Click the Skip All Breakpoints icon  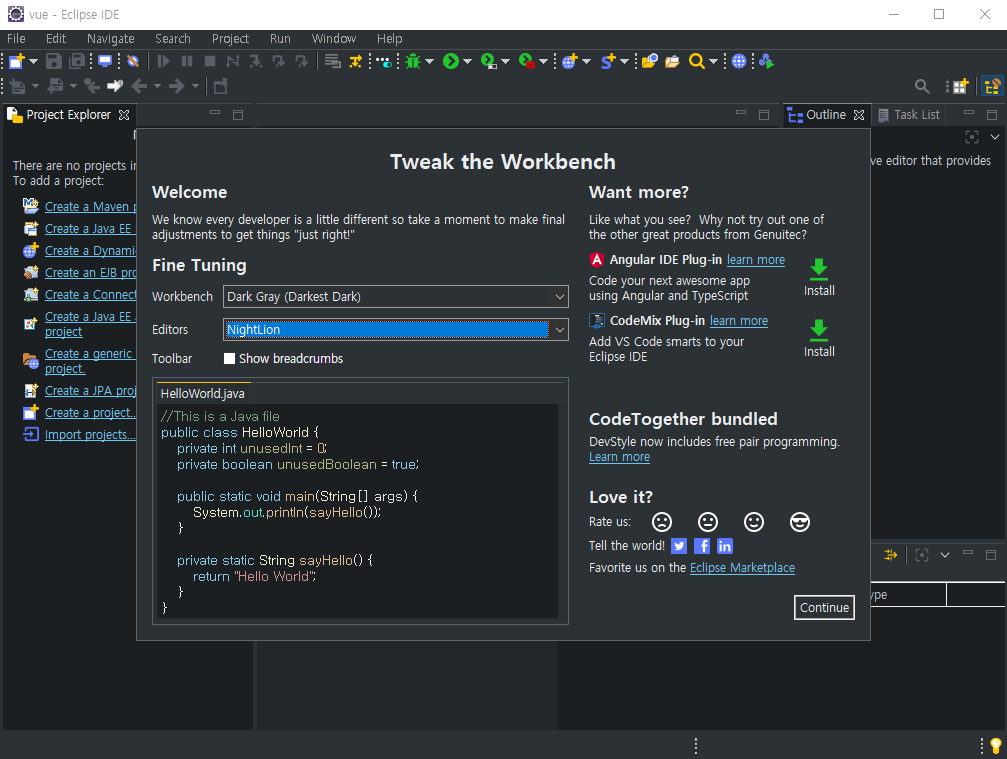(133, 62)
